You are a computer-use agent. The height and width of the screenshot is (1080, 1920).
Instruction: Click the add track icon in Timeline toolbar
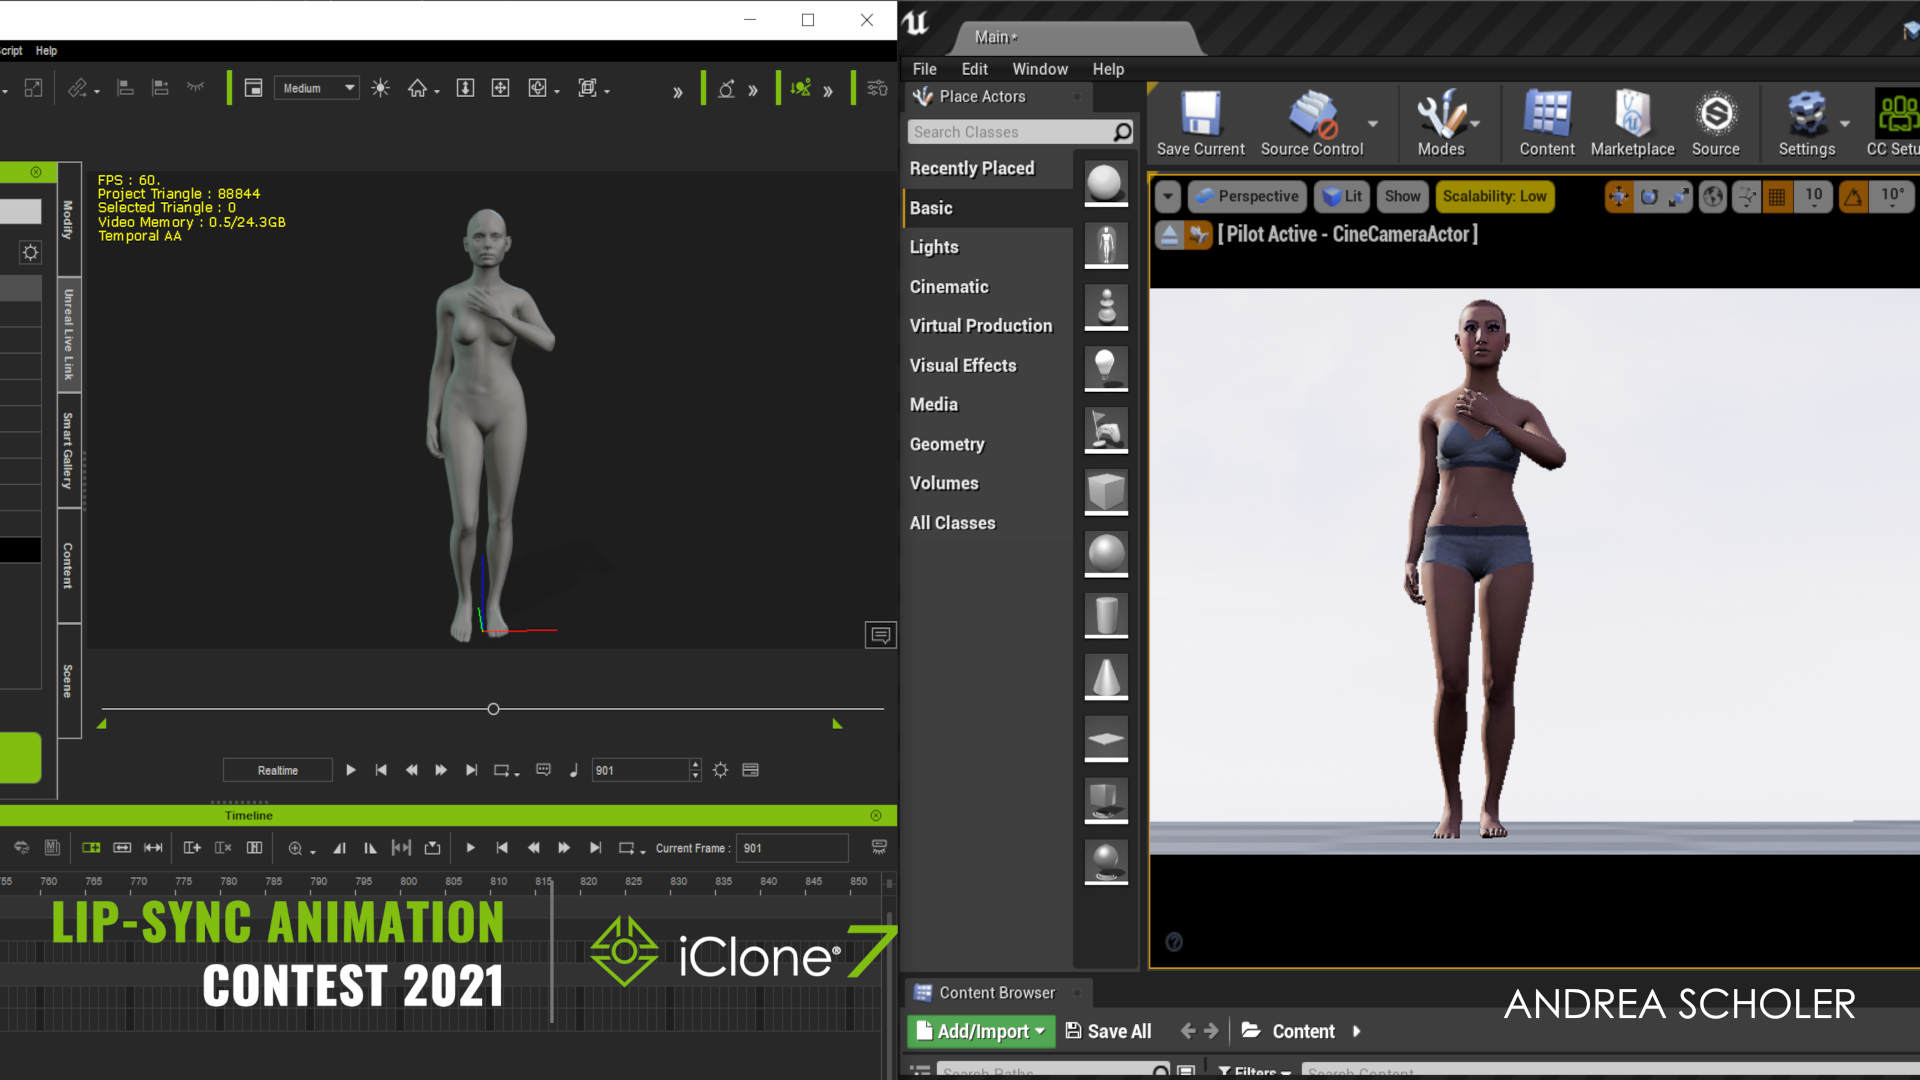click(x=192, y=848)
